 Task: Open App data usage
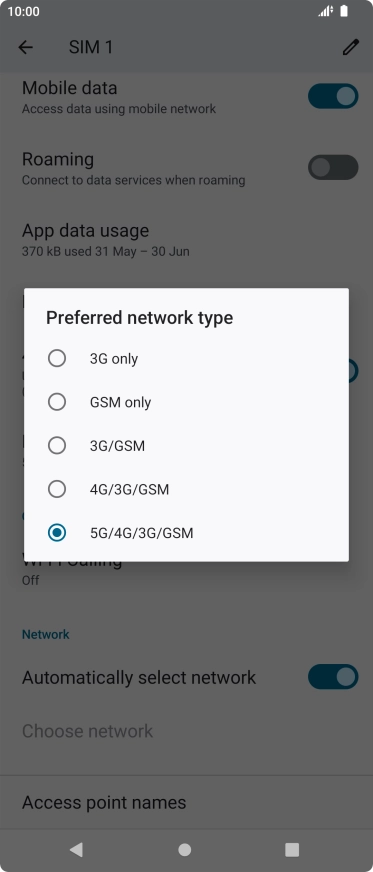pos(186,240)
